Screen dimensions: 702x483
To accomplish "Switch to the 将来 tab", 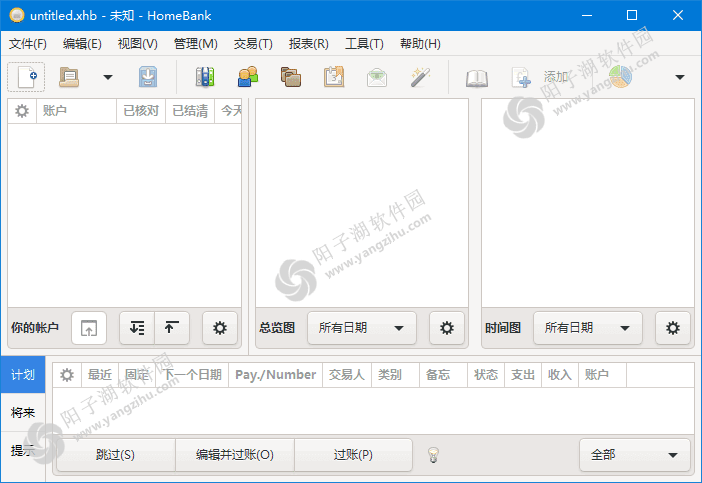I will (23, 412).
